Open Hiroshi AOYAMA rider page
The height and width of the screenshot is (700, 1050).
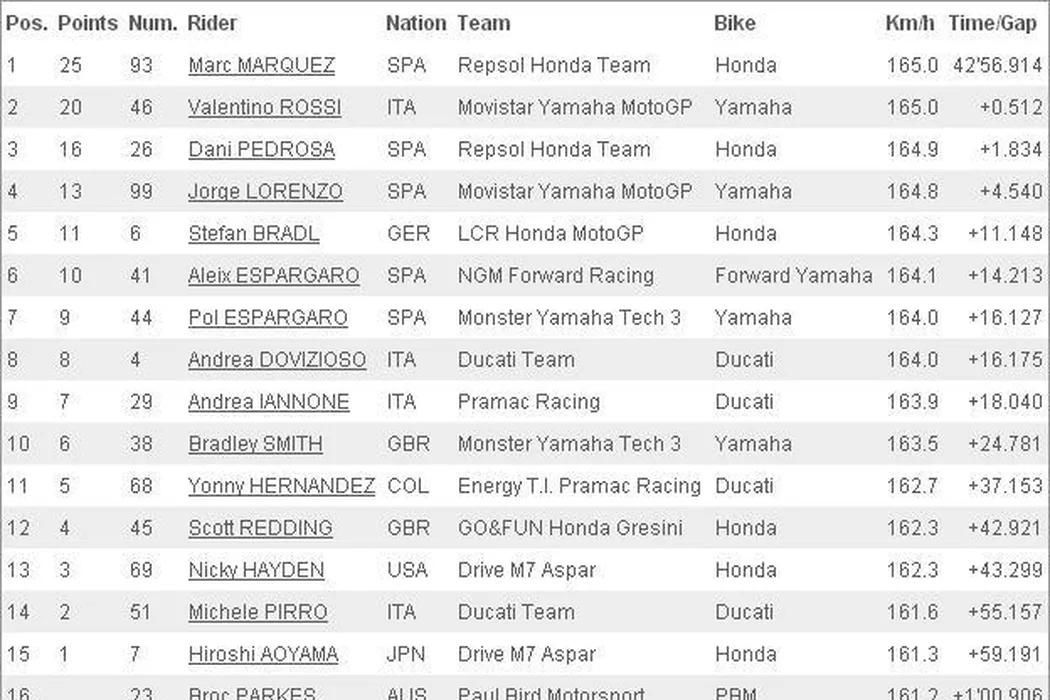click(x=263, y=654)
